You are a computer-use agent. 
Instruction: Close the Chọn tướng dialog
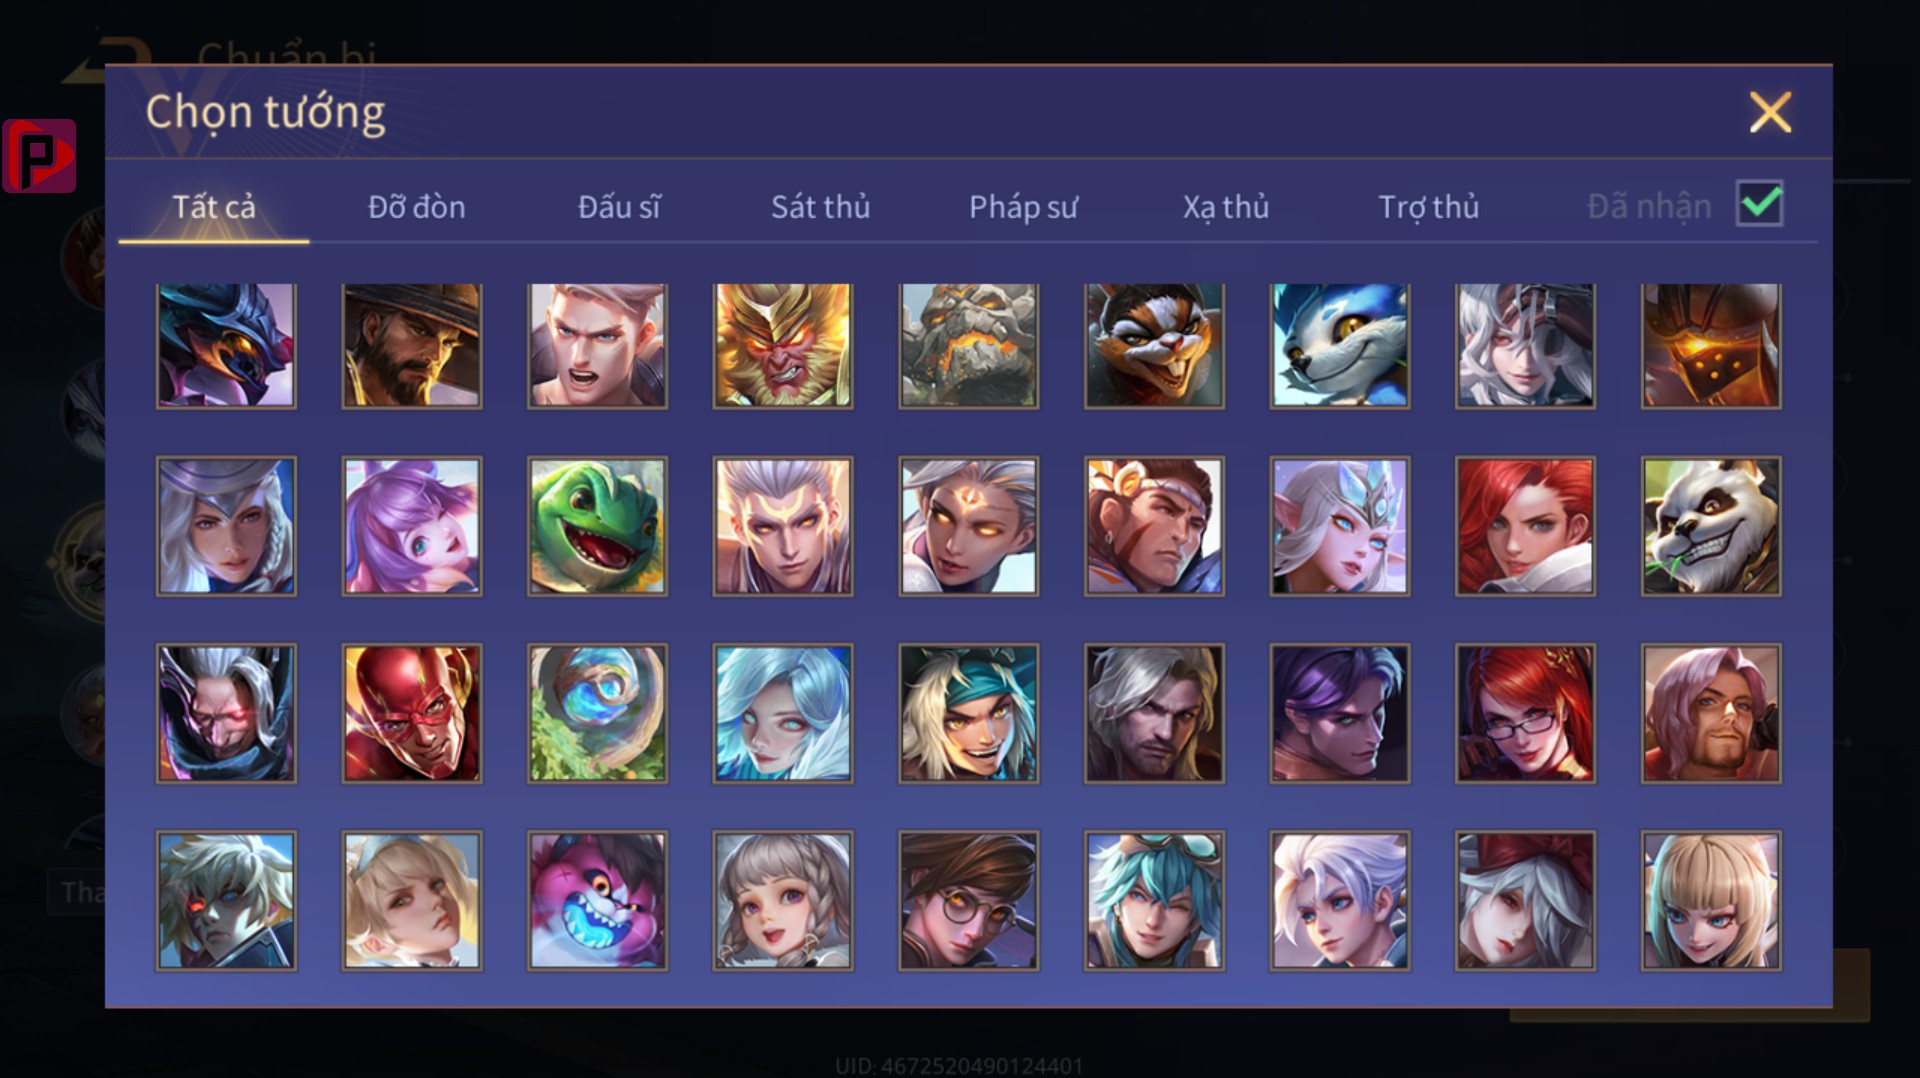[x=1770, y=112]
